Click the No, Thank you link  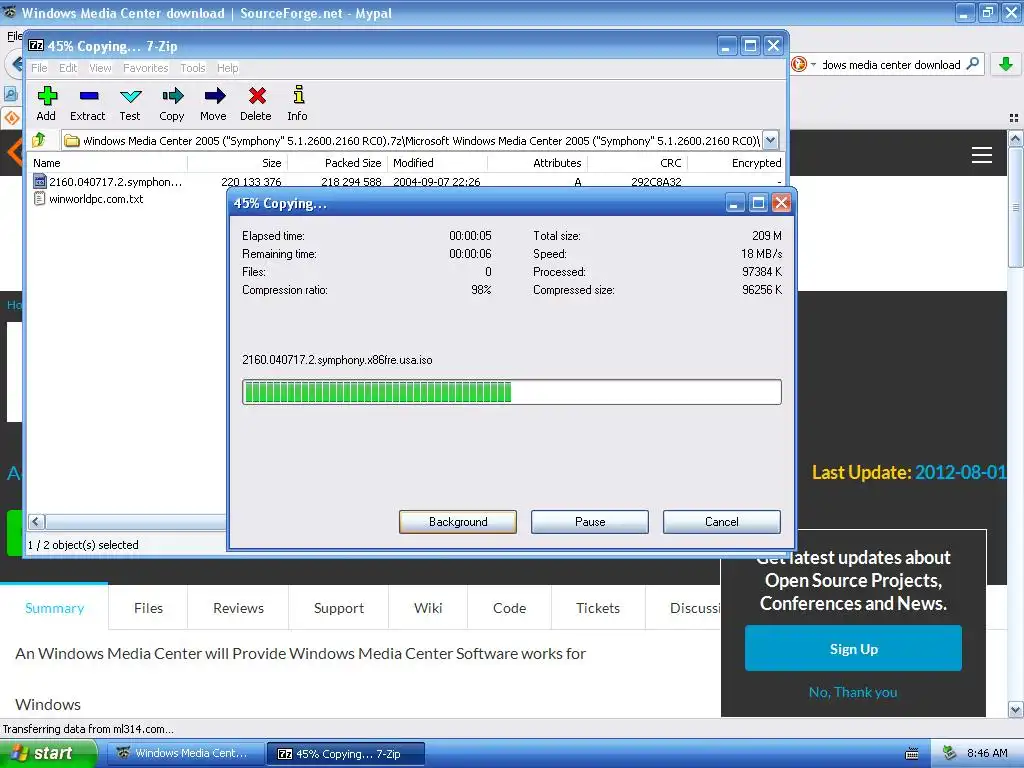[x=853, y=692]
